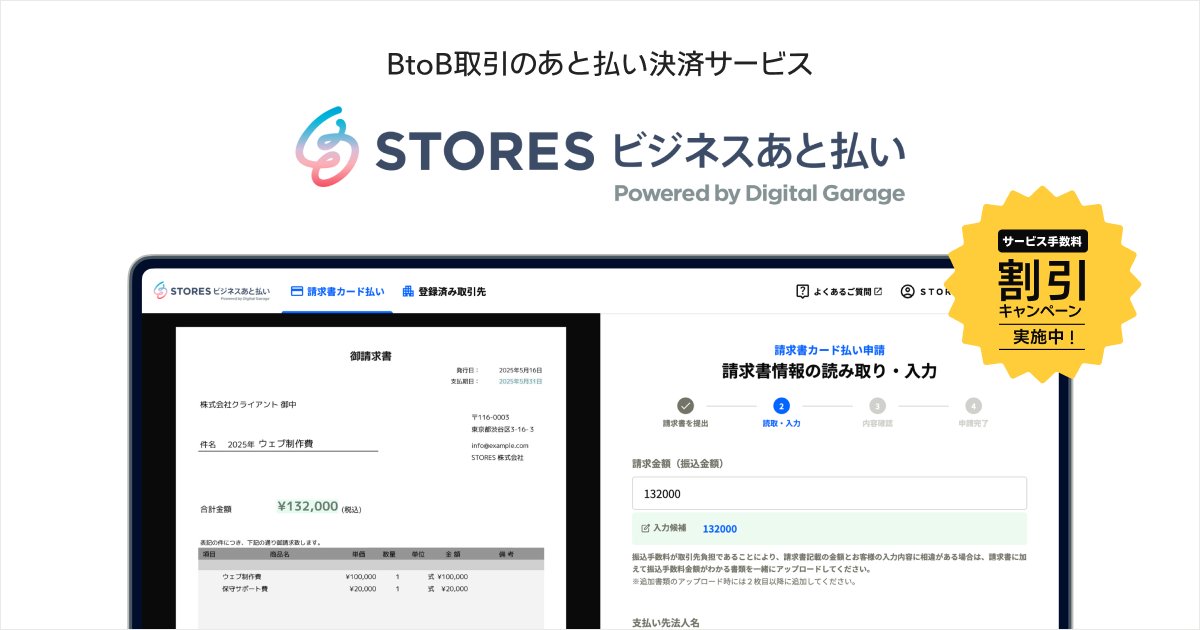This screenshot has height=630, width=1200.
Task: Click the payment due date 2025年5月31日
Action: [x=520, y=381]
